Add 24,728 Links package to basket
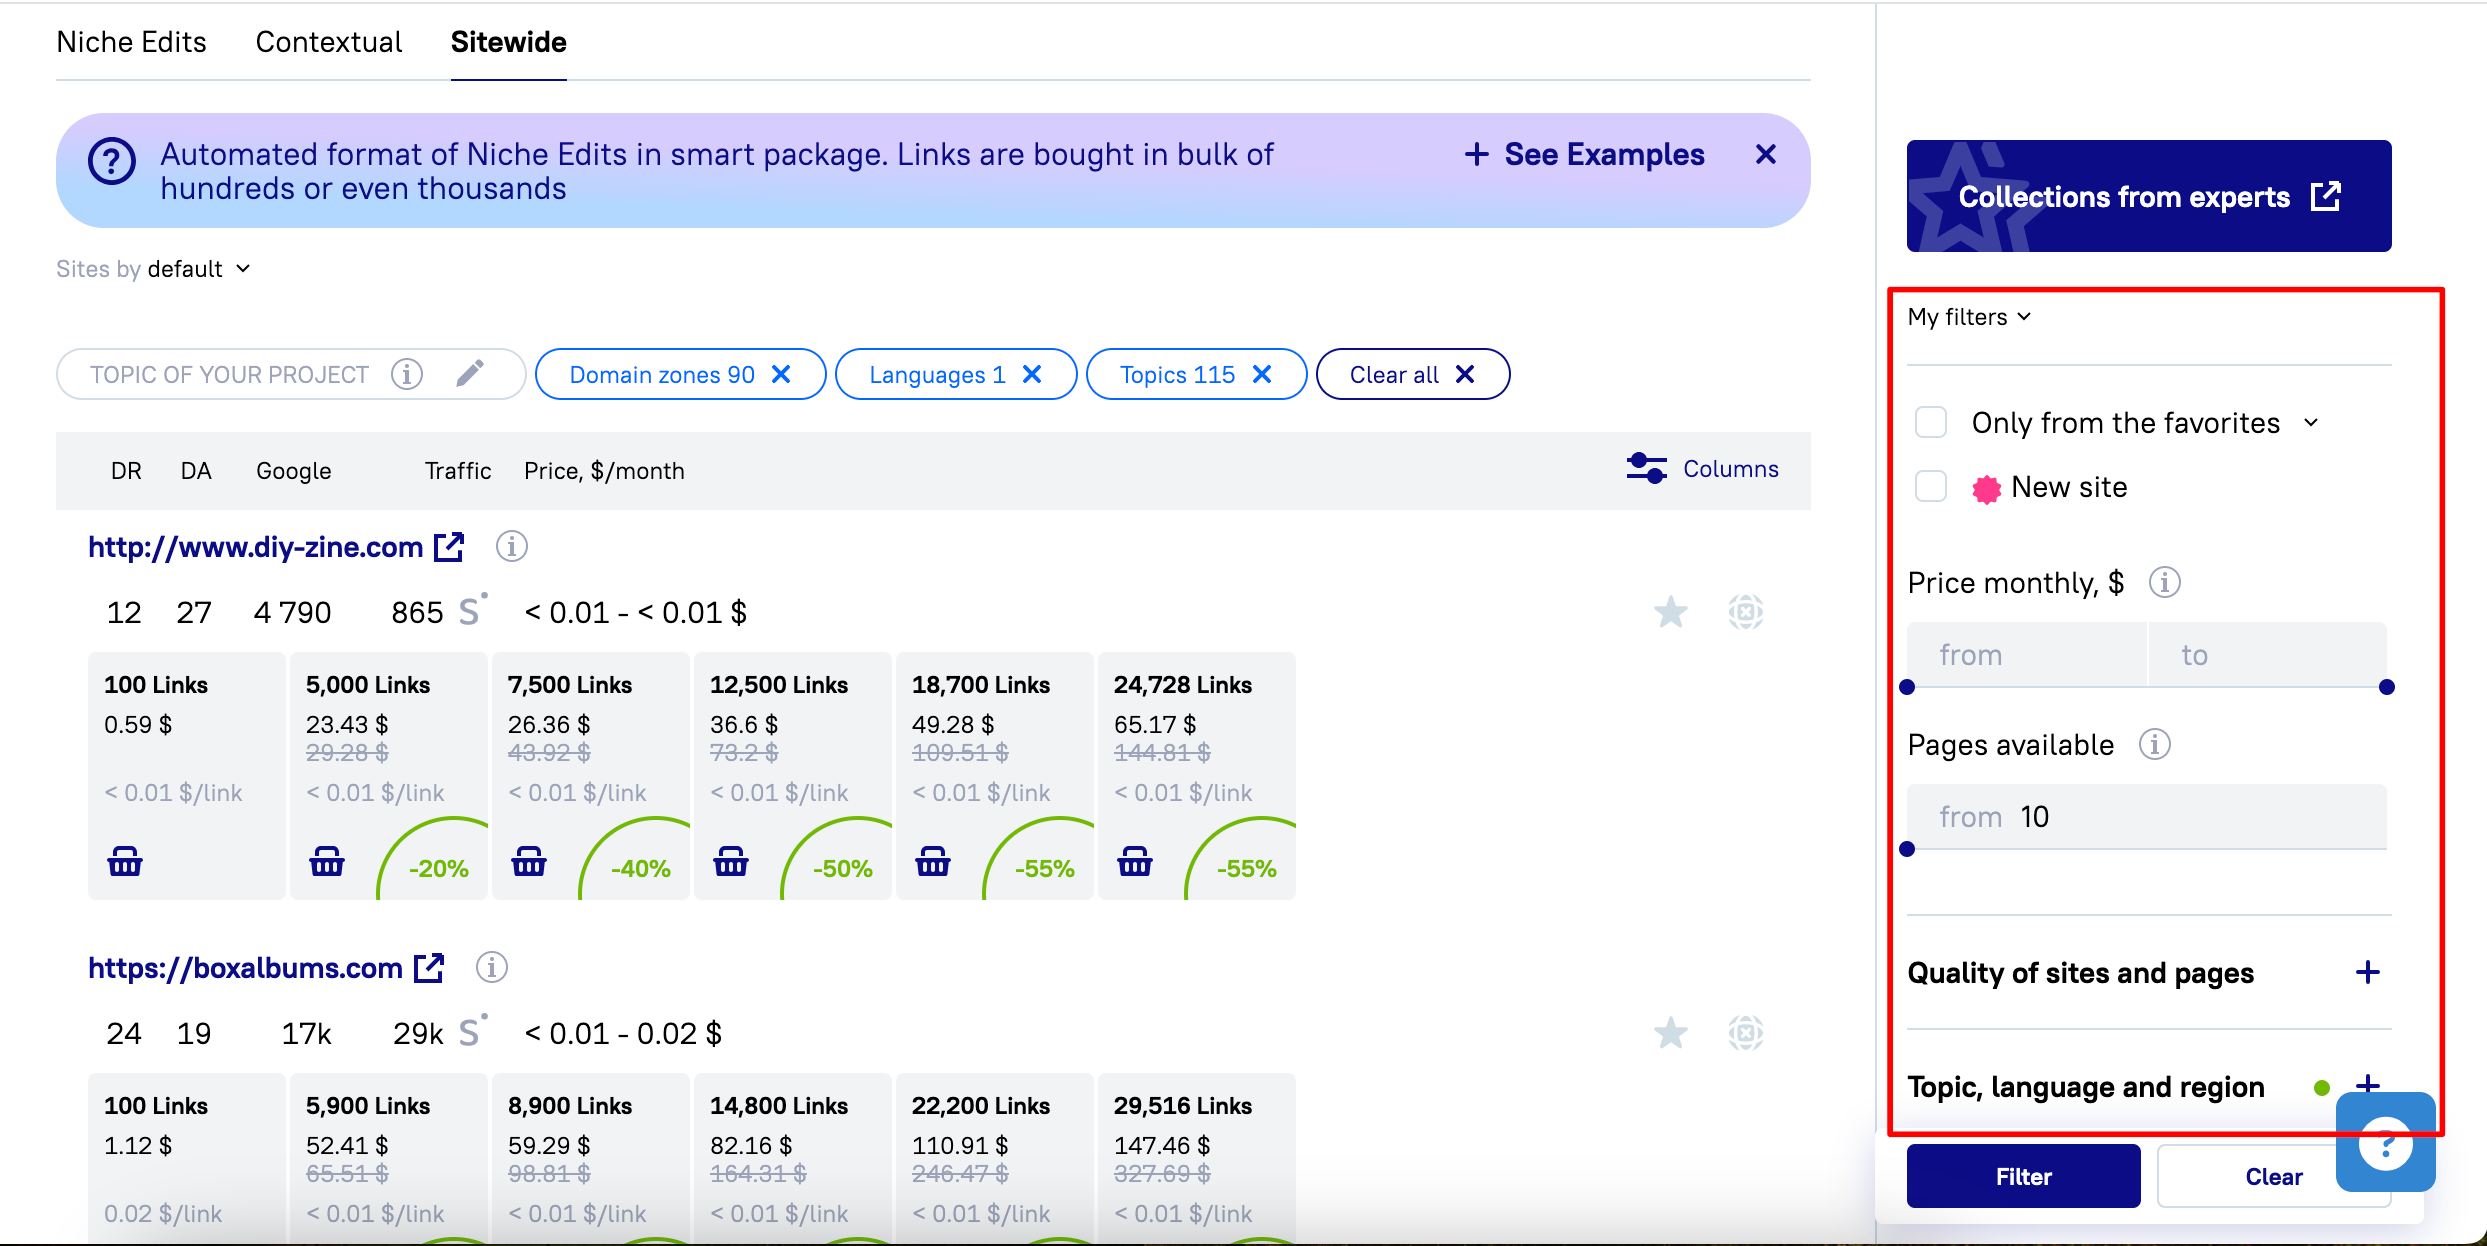This screenshot has width=2487, height=1246. pyautogui.click(x=1135, y=861)
